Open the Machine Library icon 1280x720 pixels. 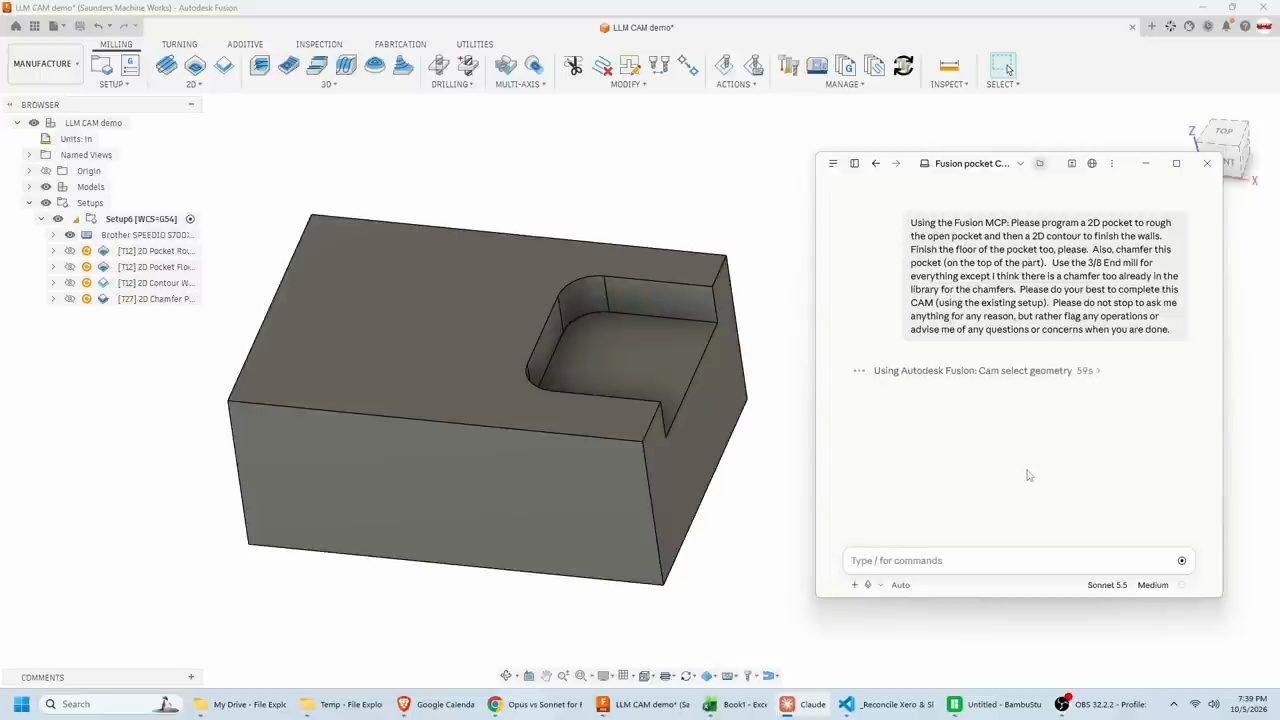pos(817,66)
